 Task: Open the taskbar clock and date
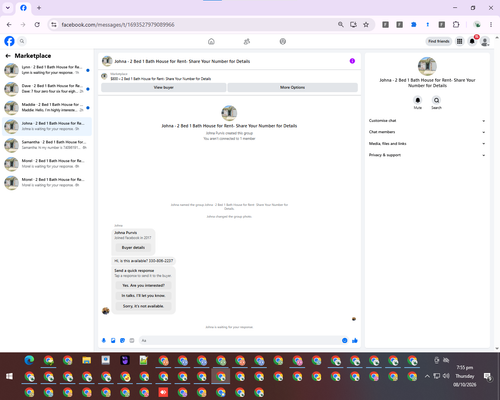465,376
